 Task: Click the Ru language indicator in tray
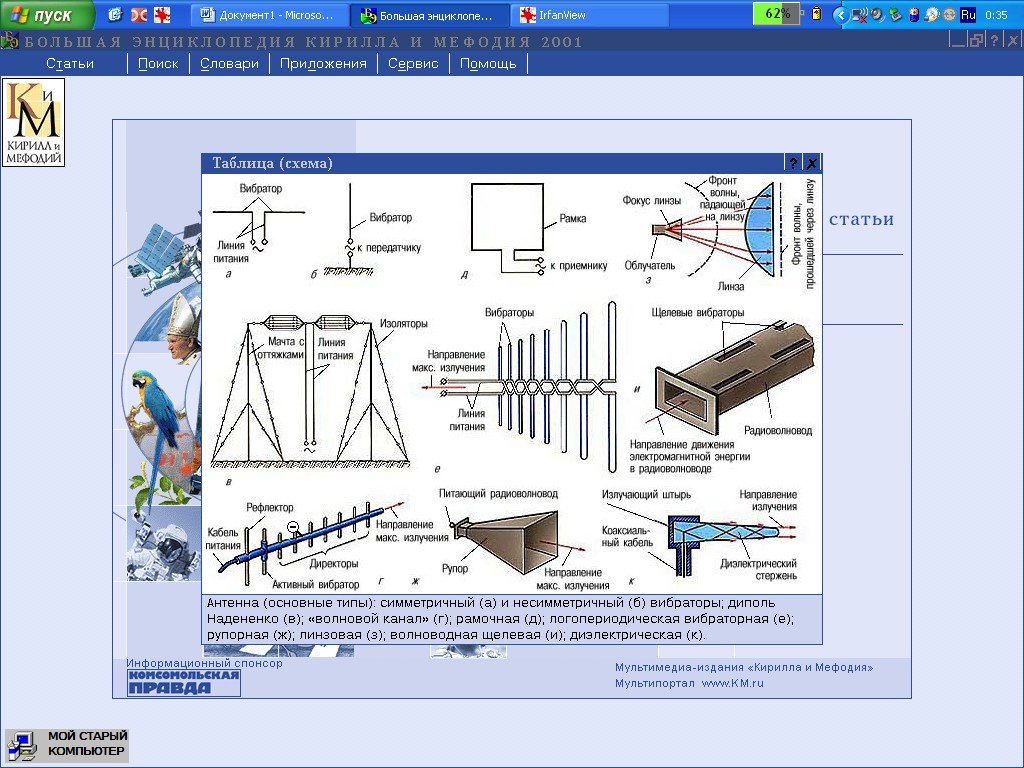click(x=967, y=15)
